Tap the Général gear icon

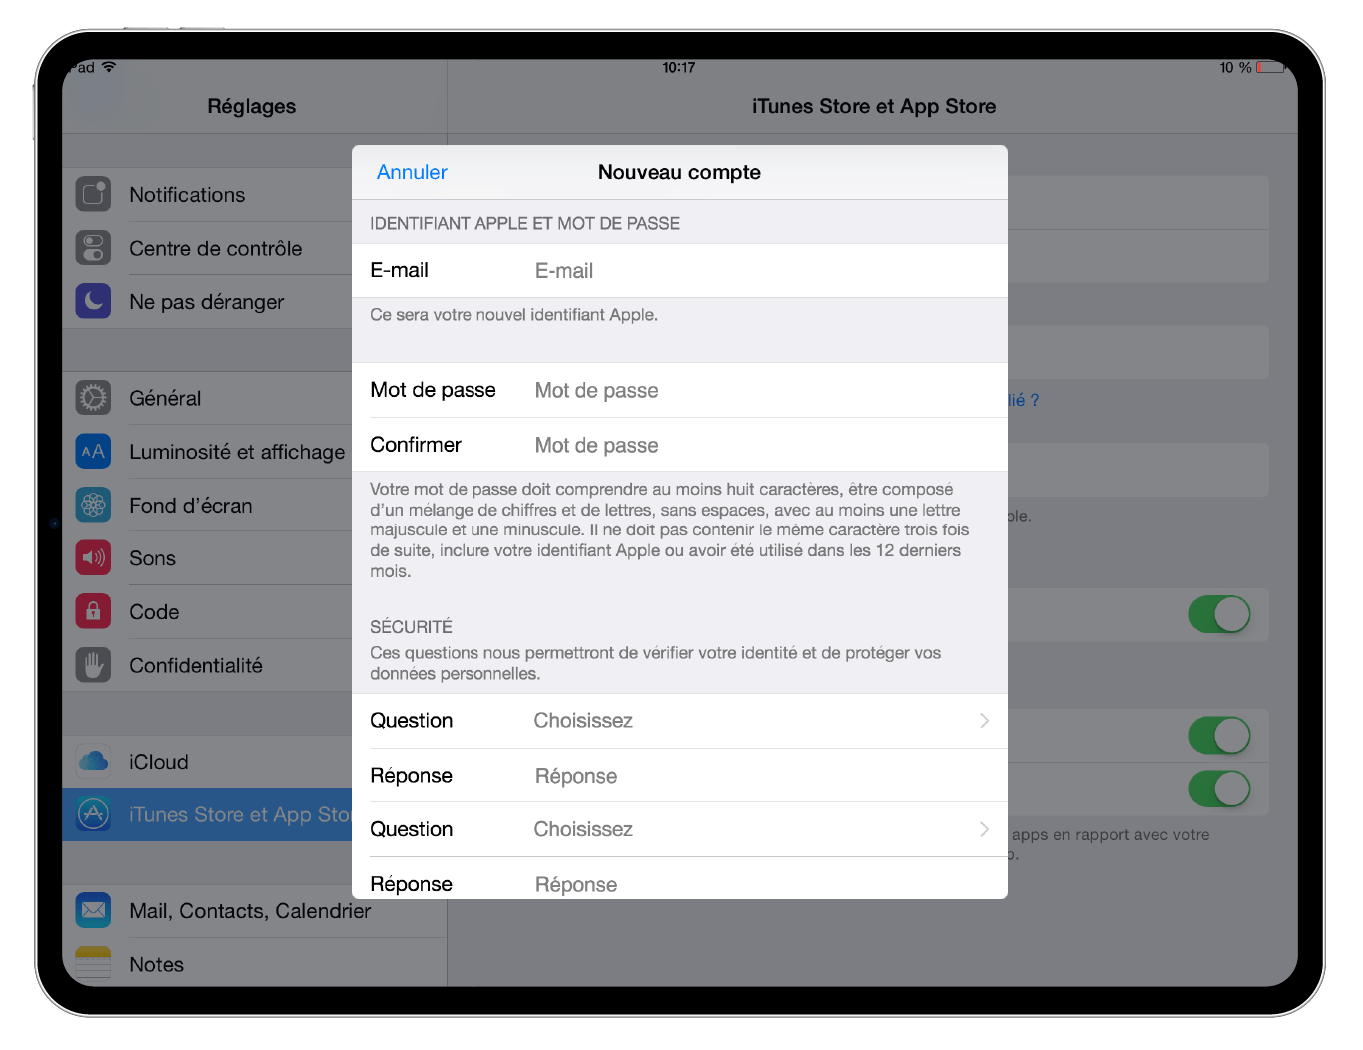coord(93,398)
